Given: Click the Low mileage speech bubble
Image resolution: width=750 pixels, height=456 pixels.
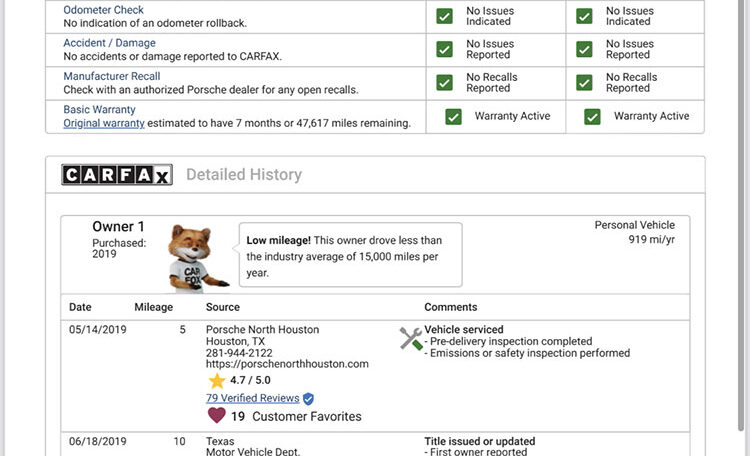Looking at the screenshot, I should click(349, 255).
